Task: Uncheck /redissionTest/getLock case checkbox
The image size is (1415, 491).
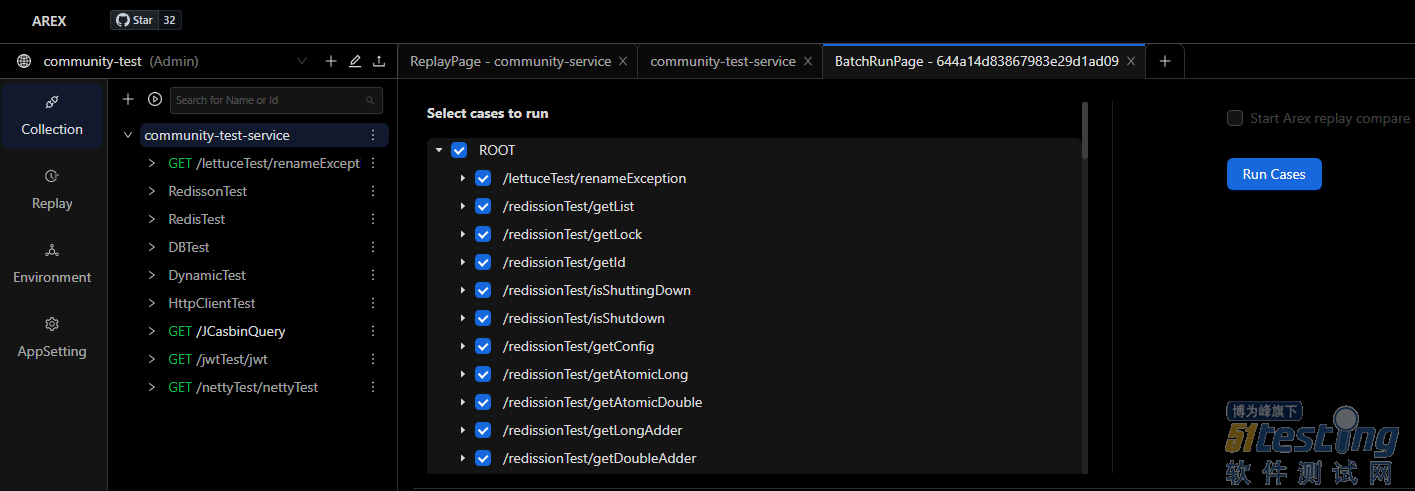Action: [483, 234]
